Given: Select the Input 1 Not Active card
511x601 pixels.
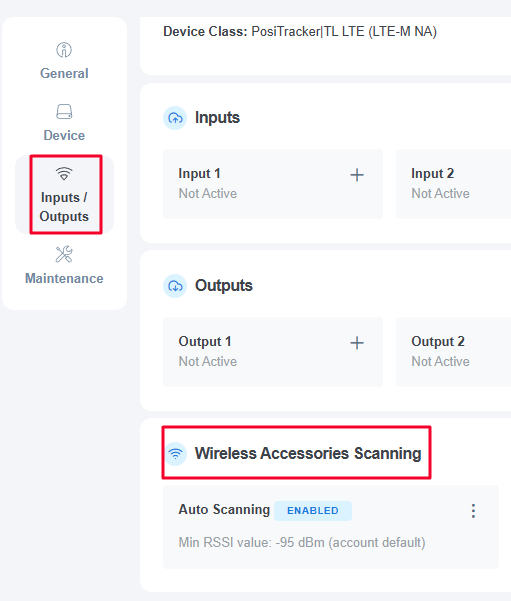Looking at the screenshot, I should pyautogui.click(x=273, y=184).
